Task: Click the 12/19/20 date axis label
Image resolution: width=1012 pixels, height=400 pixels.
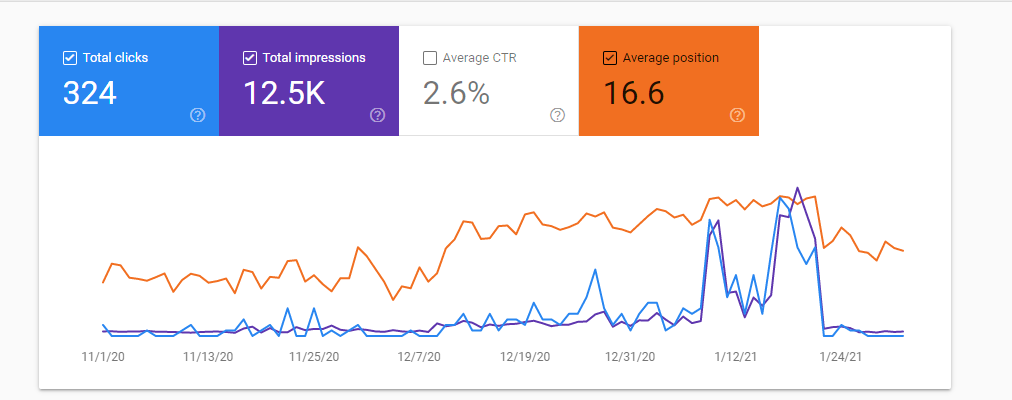Action: (524, 356)
